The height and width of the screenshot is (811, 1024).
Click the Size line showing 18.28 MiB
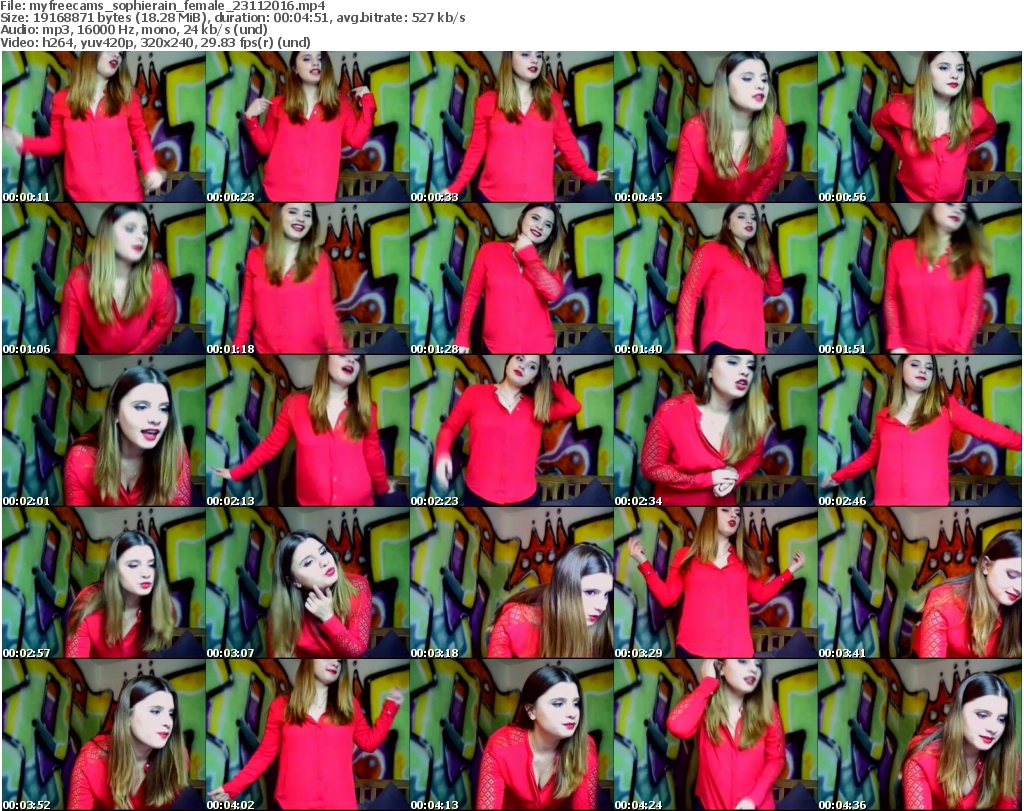pyautogui.click(x=232, y=18)
